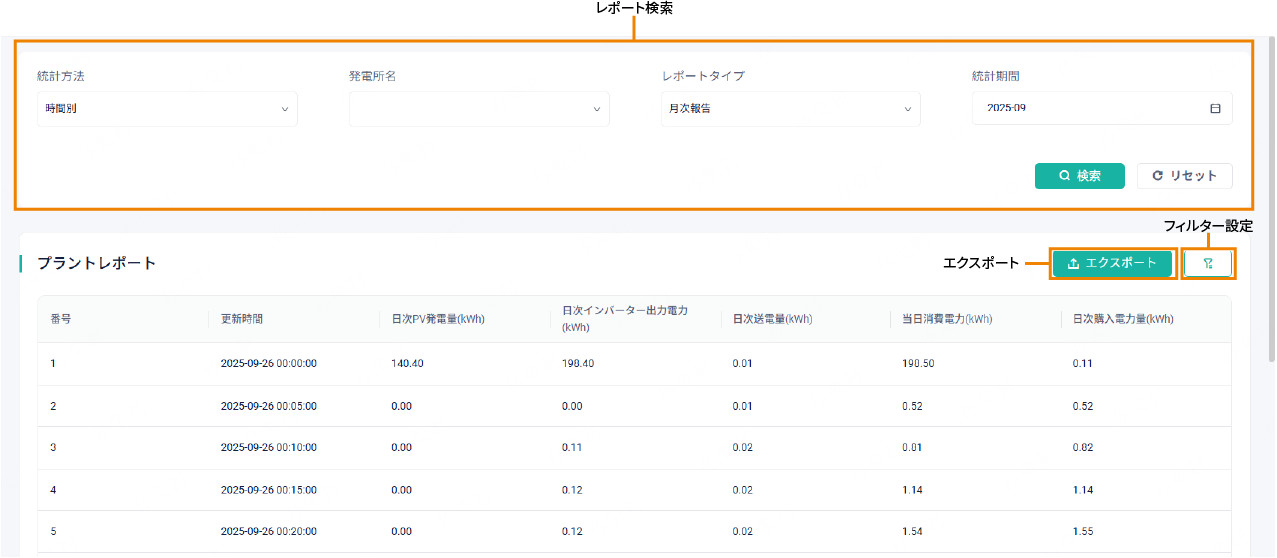The image size is (1277, 558).
Task: Select timestamp 2025-09-26 00:15:00
Action: point(269,490)
